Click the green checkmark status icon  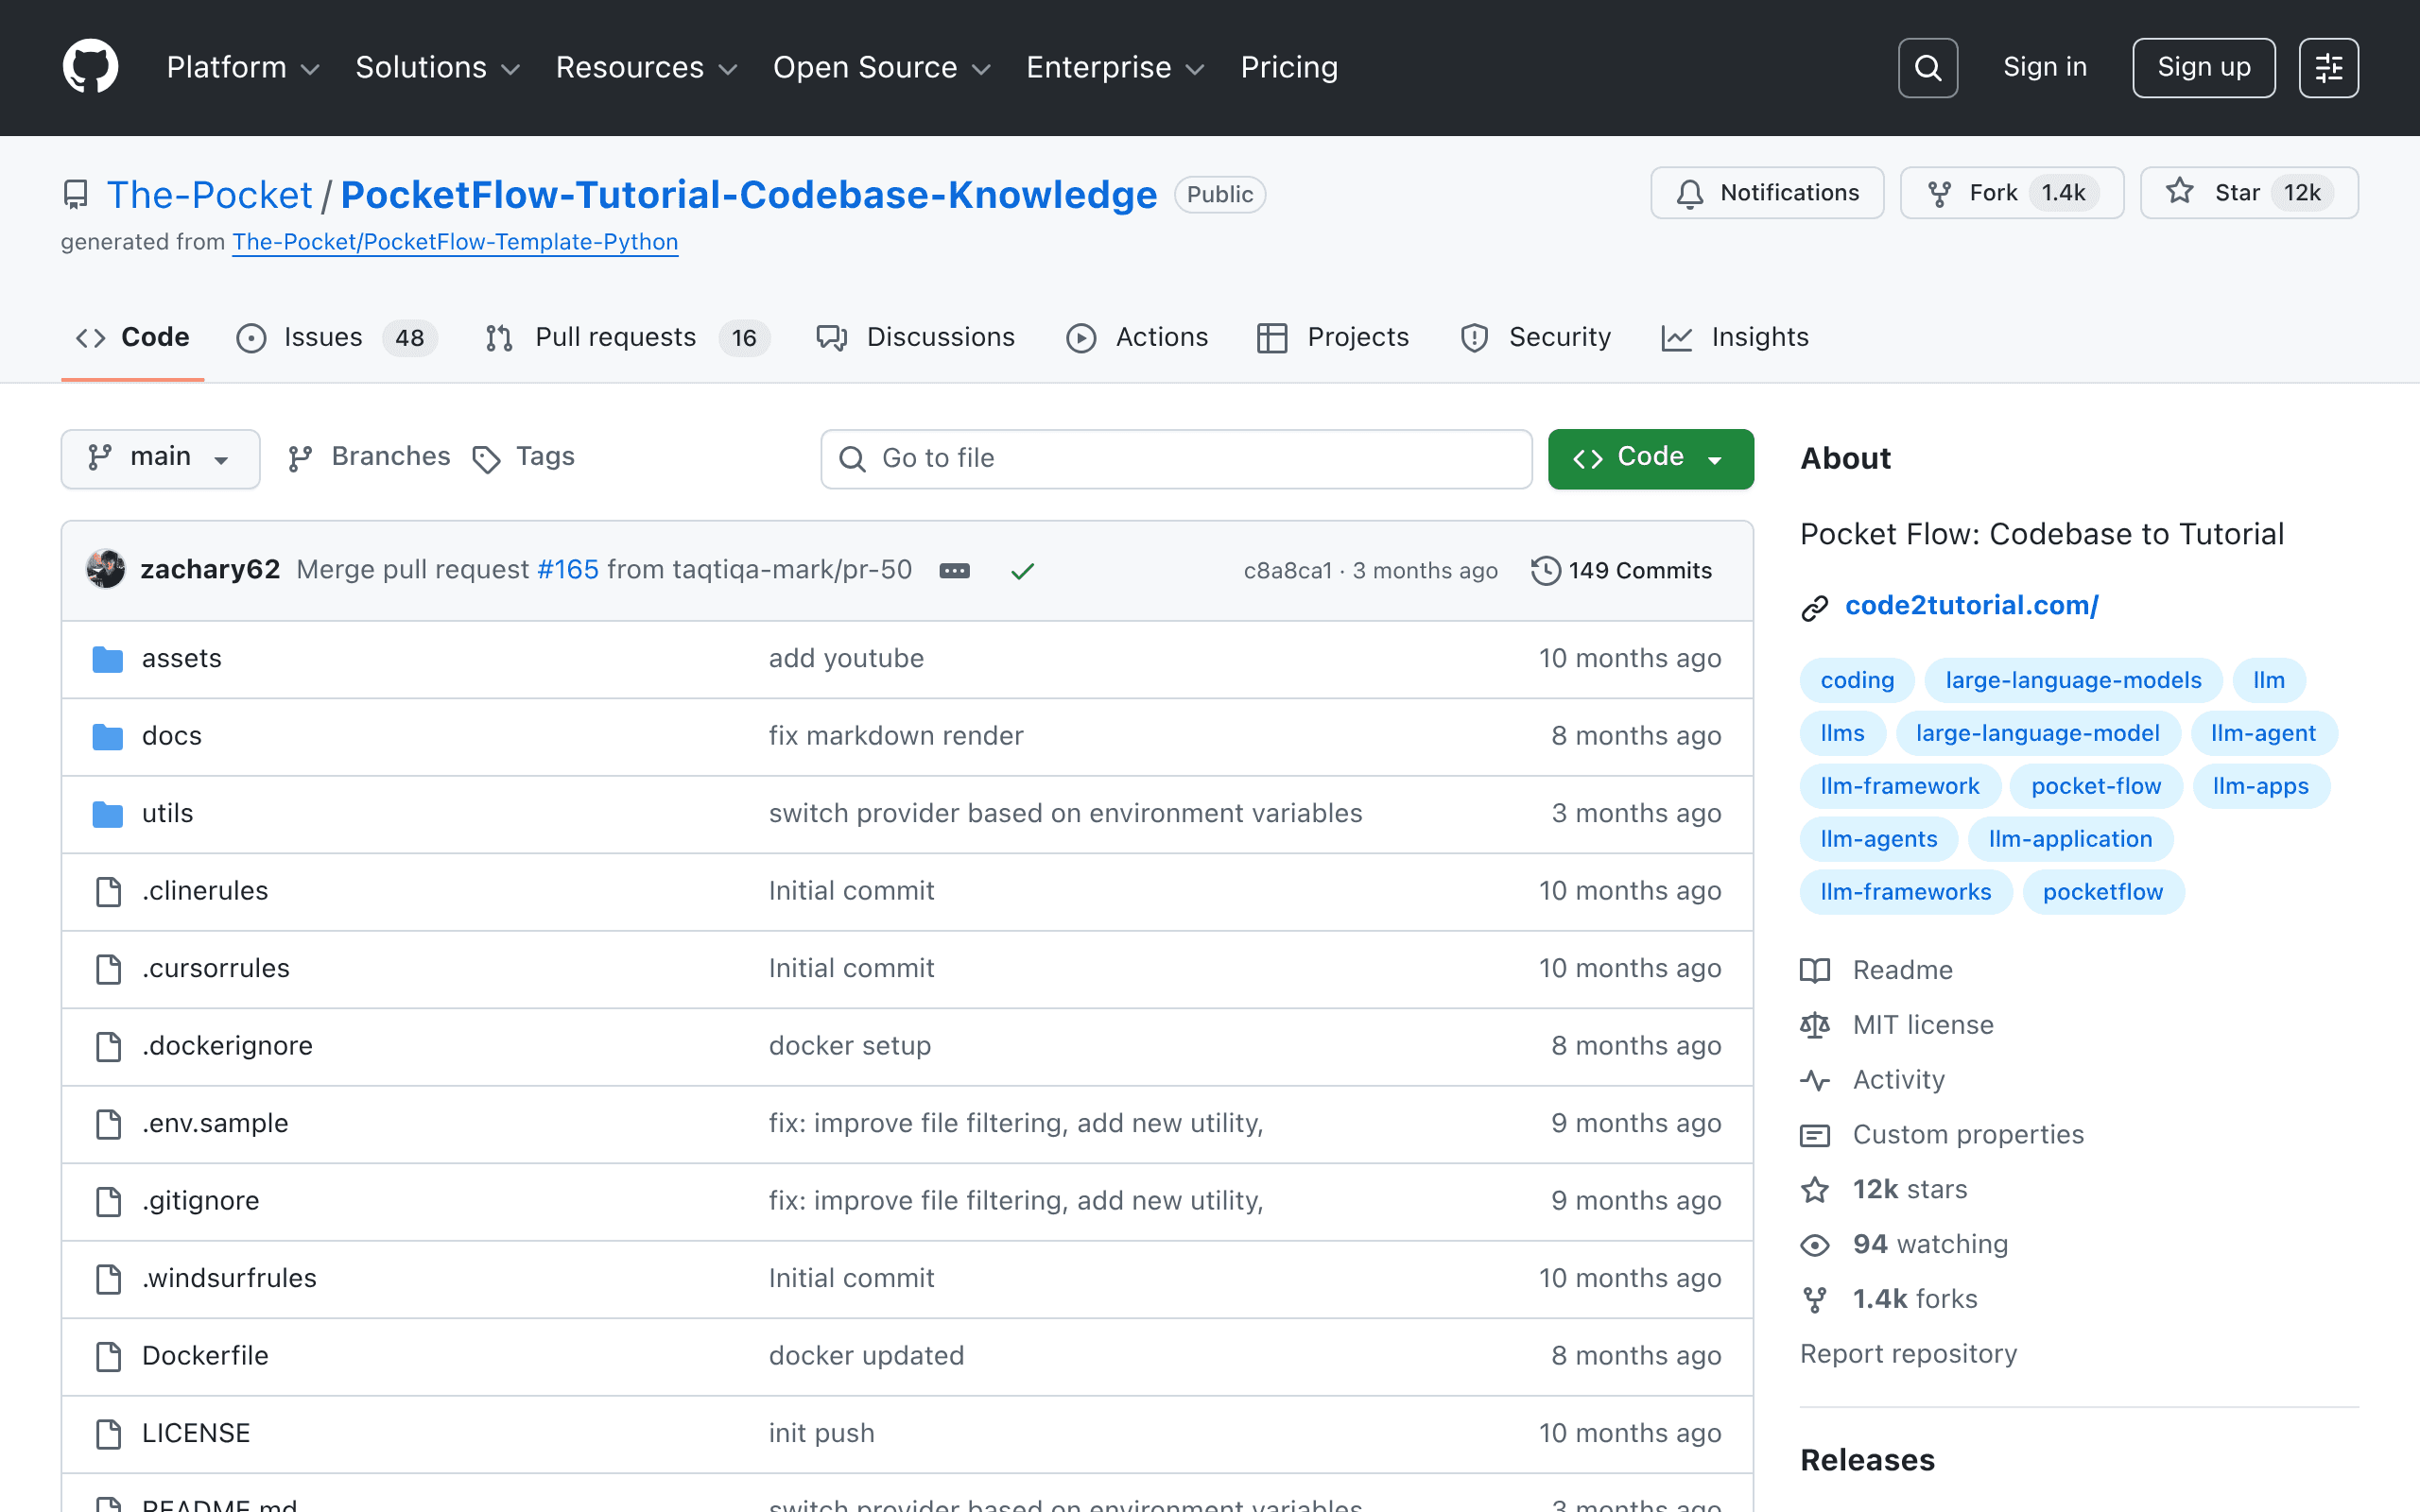click(x=1022, y=571)
